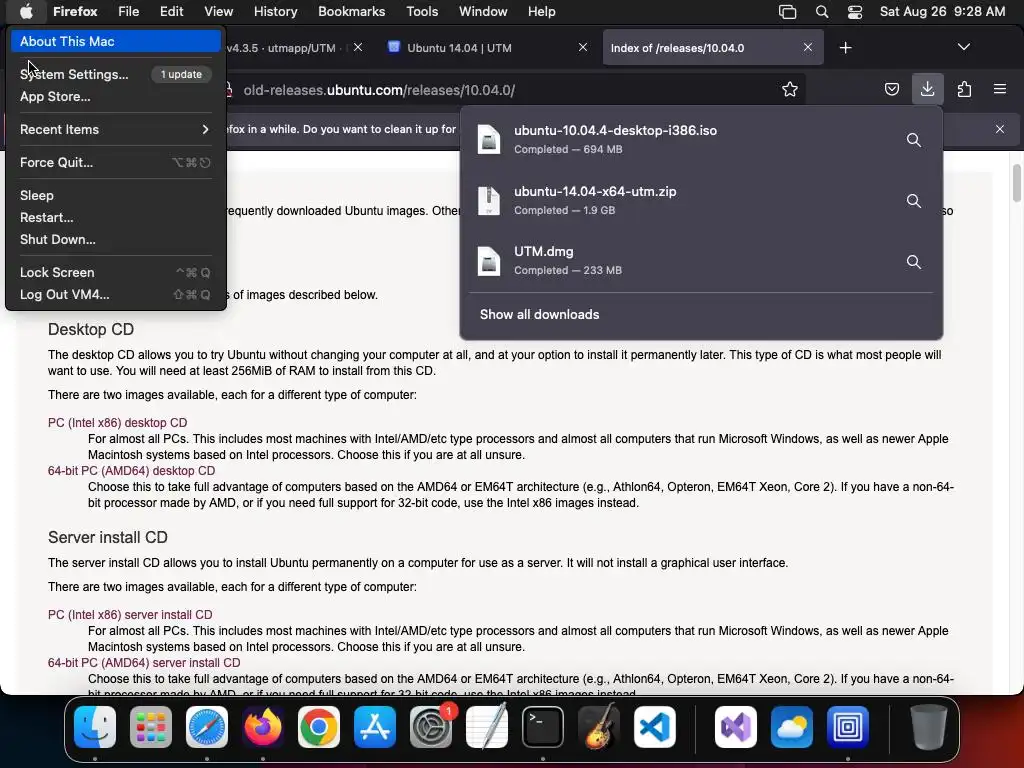Close the Ubuntu 14.04 | UTM tab
The image size is (1024, 768).
pyautogui.click(x=583, y=47)
